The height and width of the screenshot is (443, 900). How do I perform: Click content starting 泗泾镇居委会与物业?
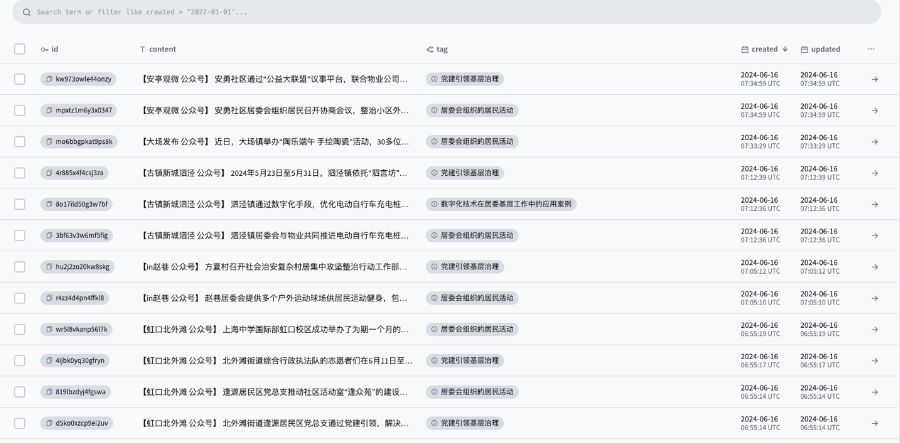274,235
